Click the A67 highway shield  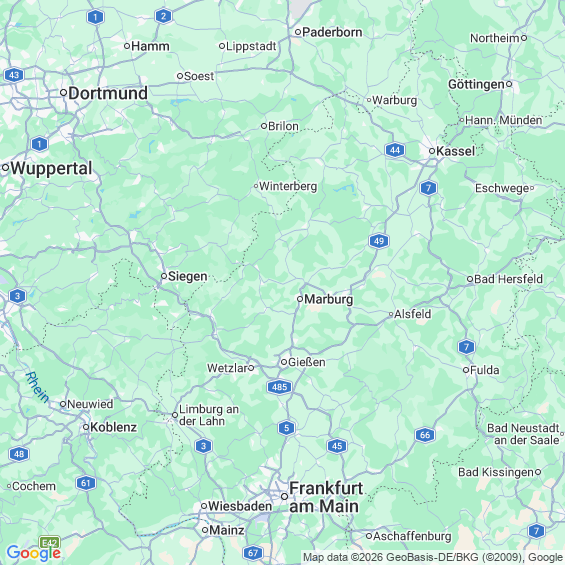[253, 553]
